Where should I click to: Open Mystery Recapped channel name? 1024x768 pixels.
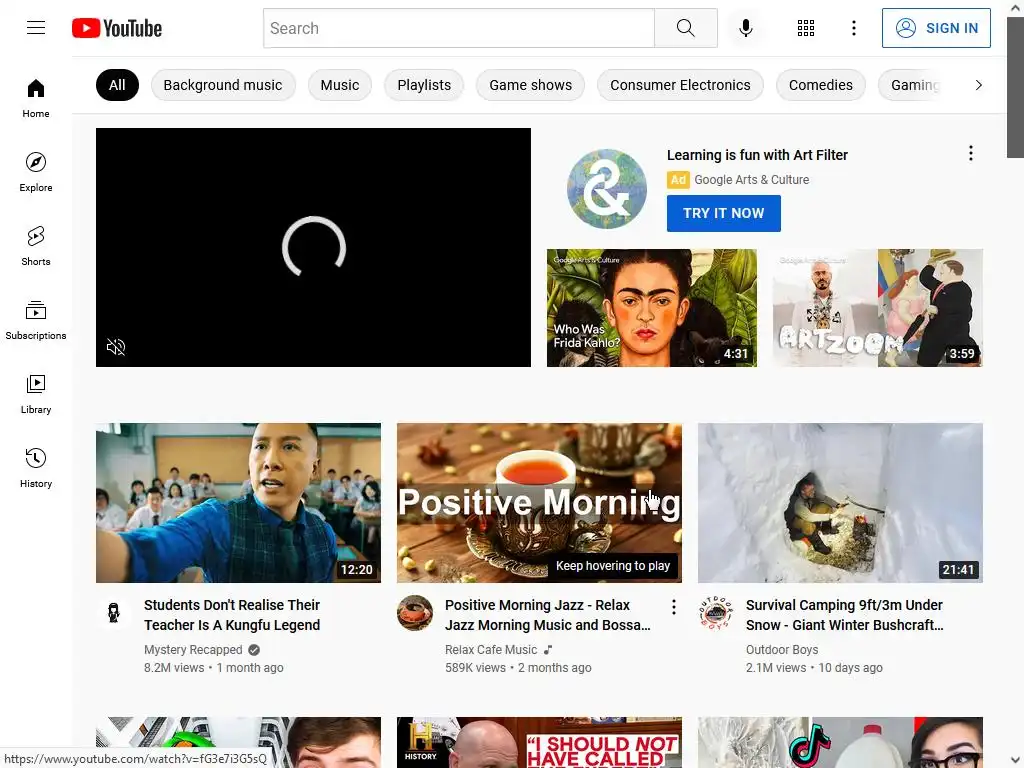[193, 650]
